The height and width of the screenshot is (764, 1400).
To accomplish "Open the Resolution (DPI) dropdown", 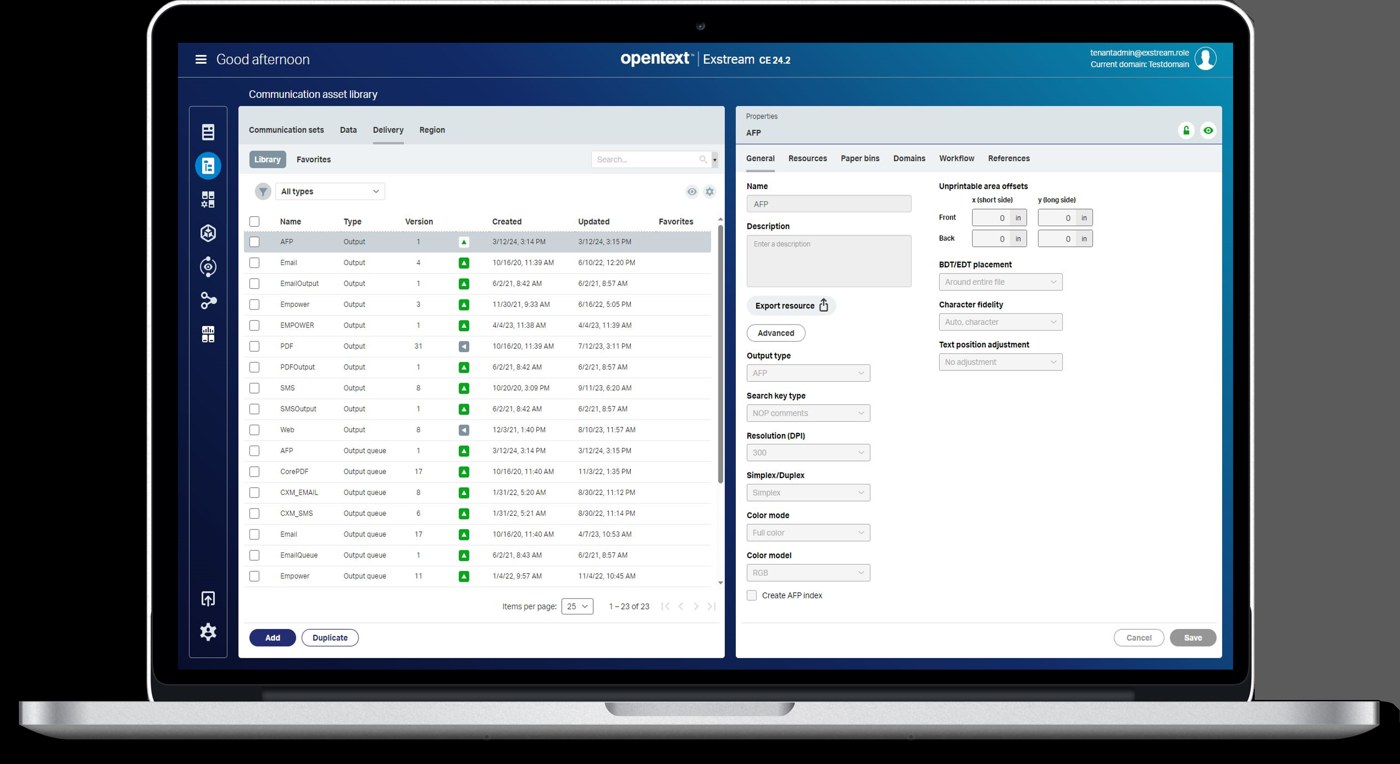I will 808,453.
